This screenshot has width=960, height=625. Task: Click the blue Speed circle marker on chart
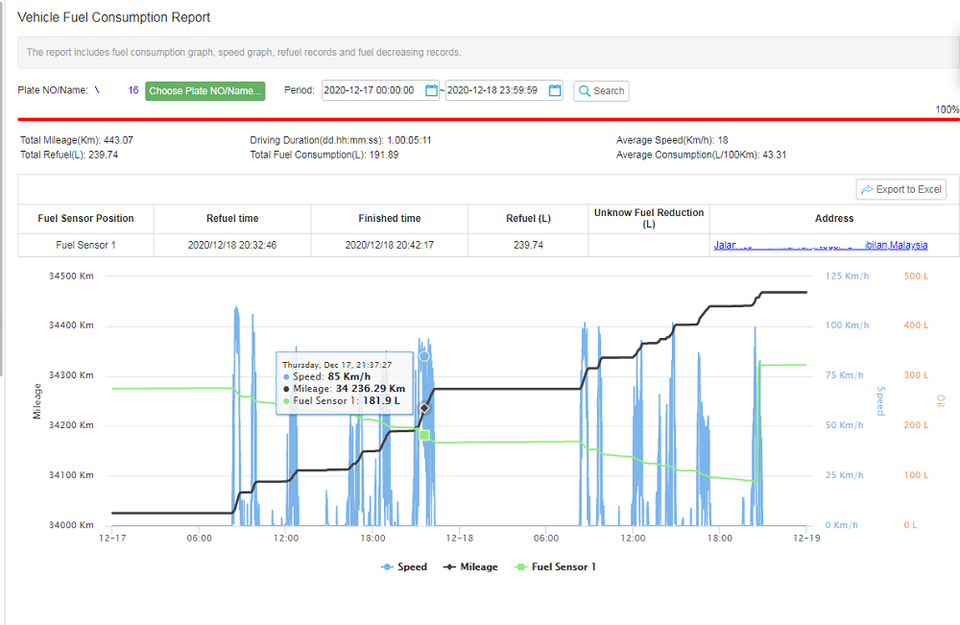coord(424,356)
